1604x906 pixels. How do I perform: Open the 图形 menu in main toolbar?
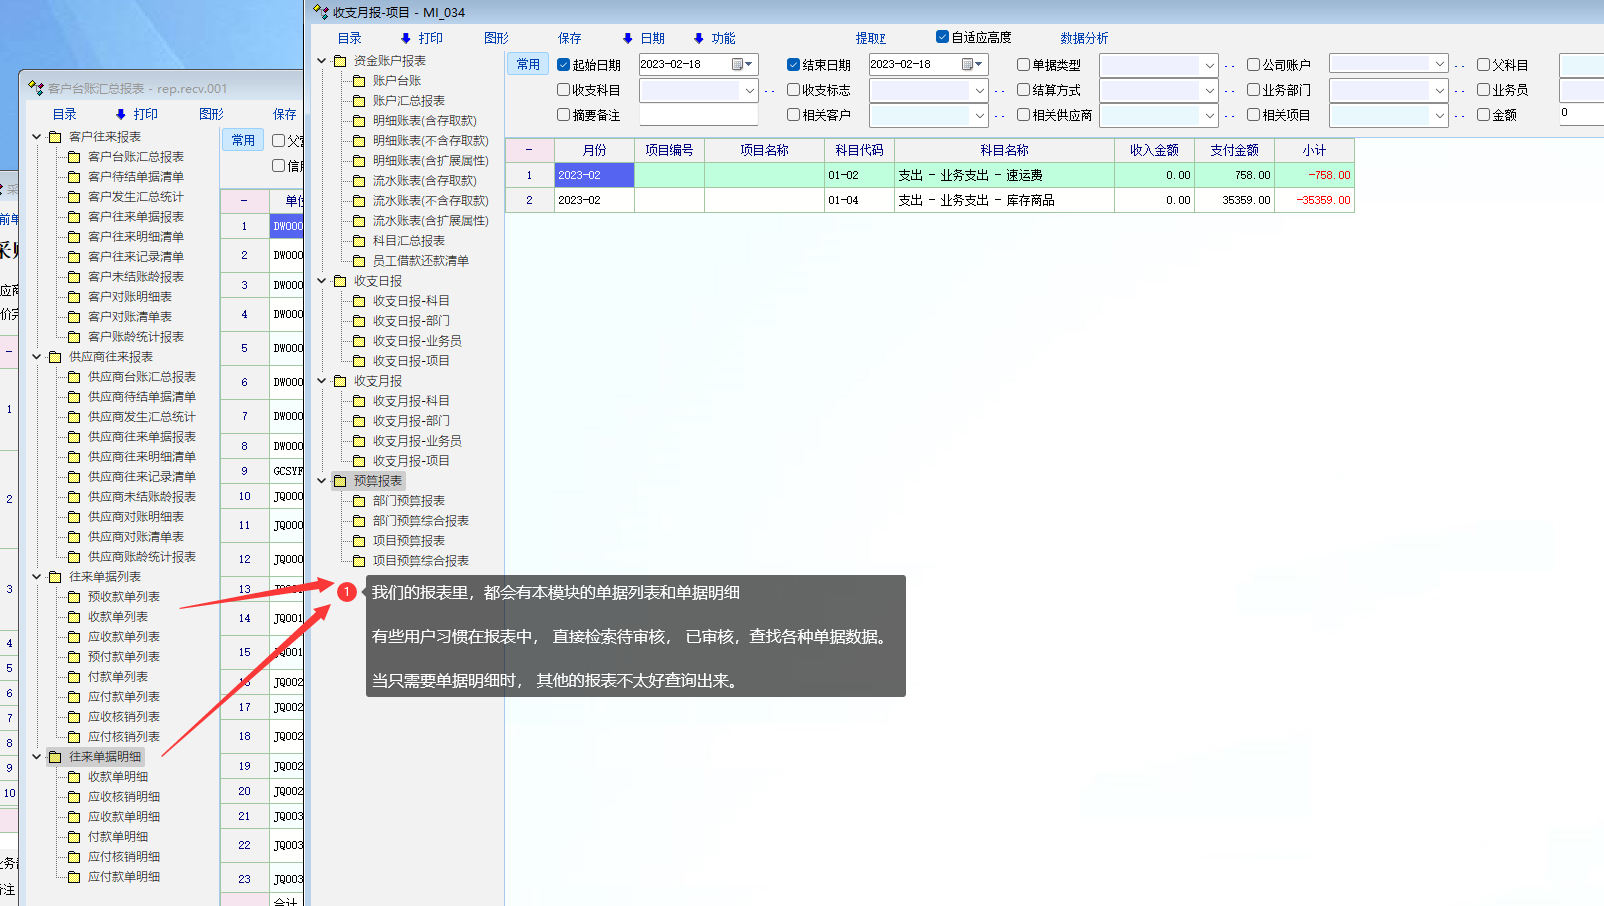[496, 38]
